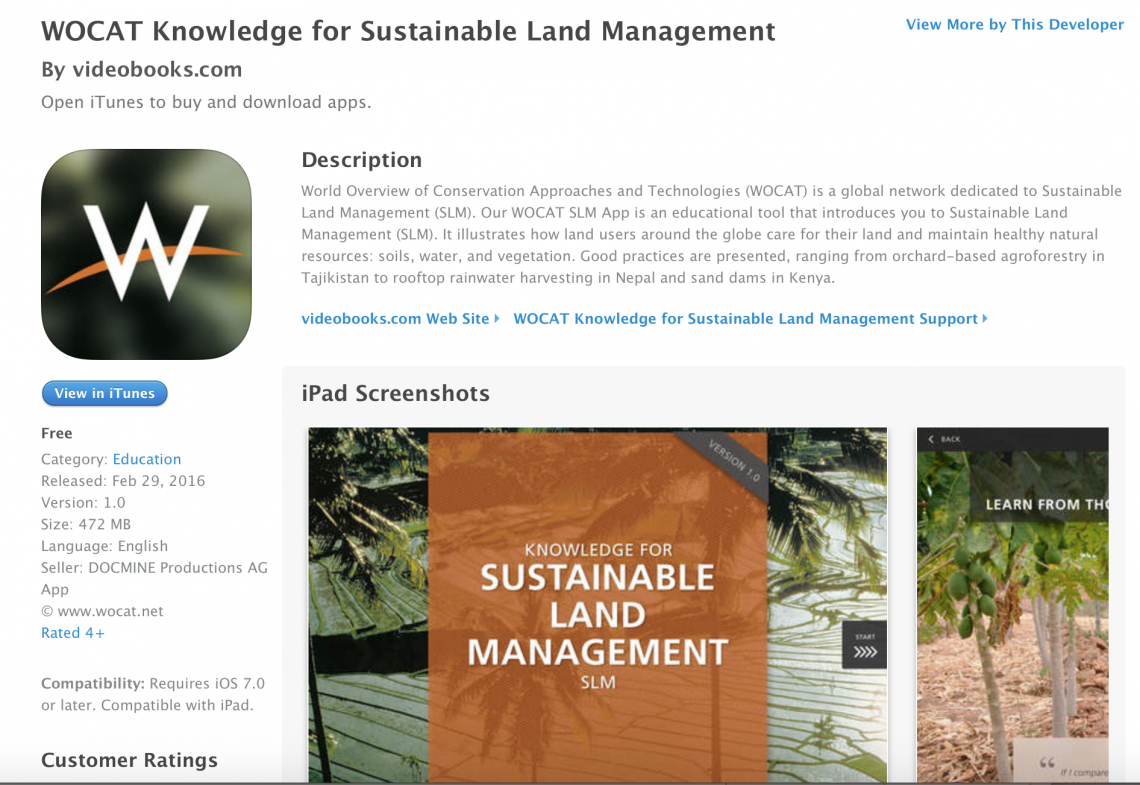
Task: Click the app title heading
Action: [x=409, y=31]
